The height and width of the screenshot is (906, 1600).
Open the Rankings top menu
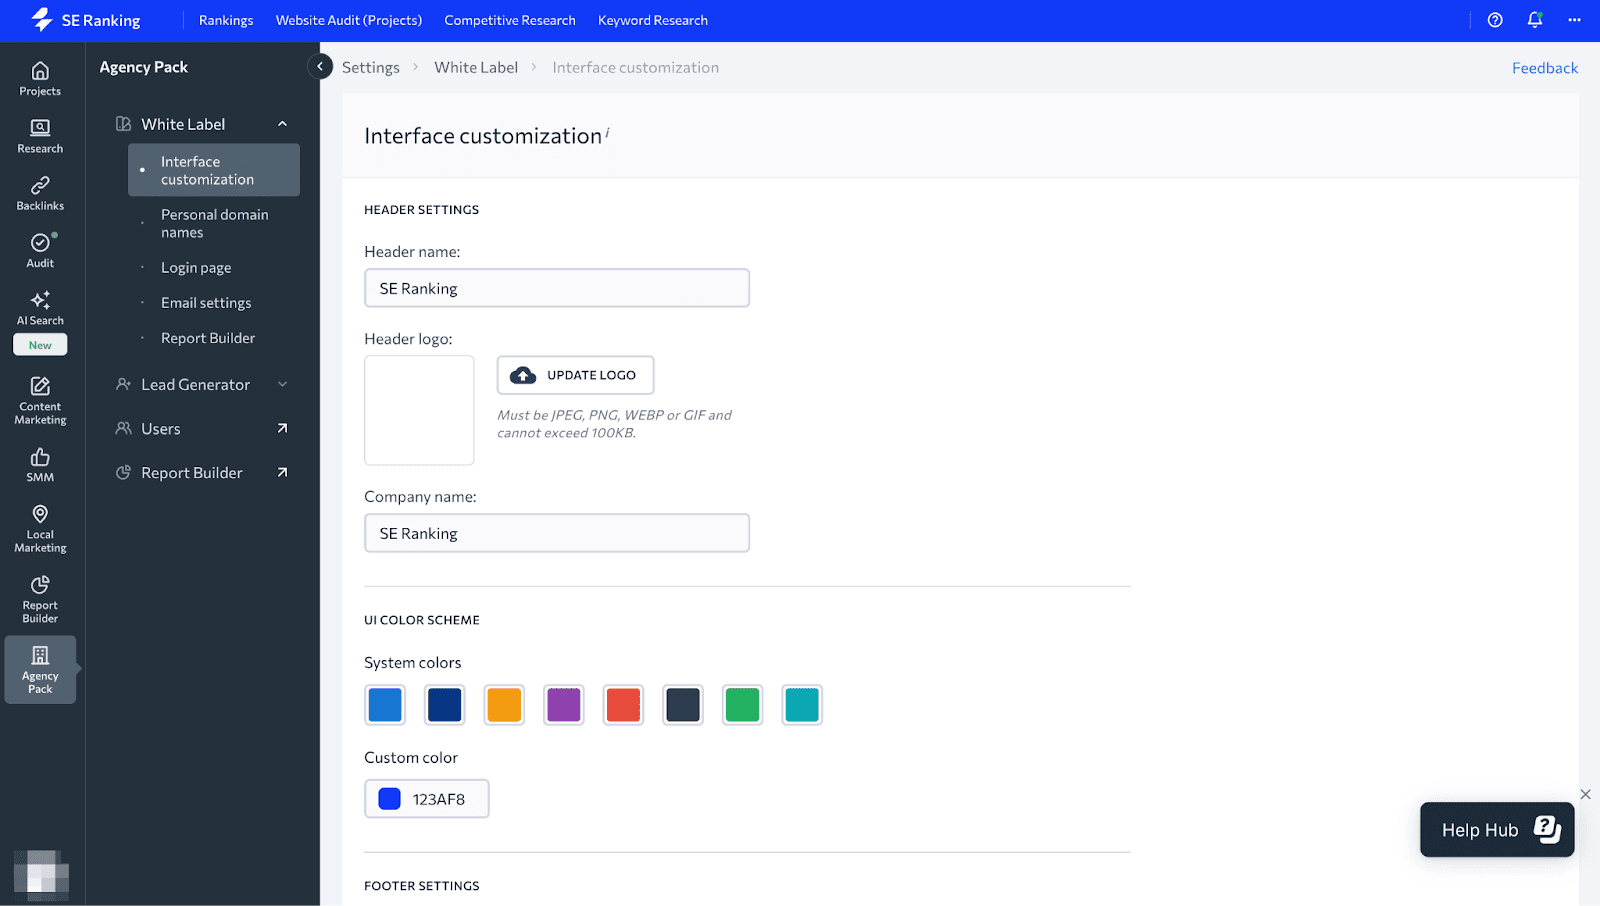(226, 20)
